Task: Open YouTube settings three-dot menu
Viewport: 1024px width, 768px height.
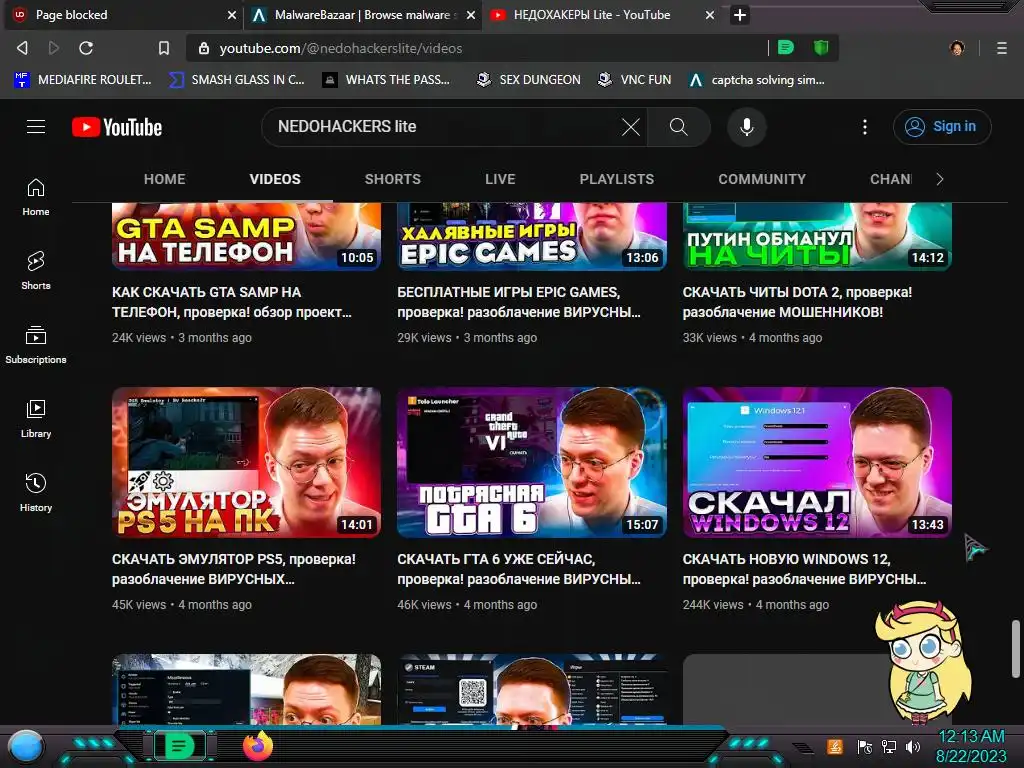Action: coord(865,127)
